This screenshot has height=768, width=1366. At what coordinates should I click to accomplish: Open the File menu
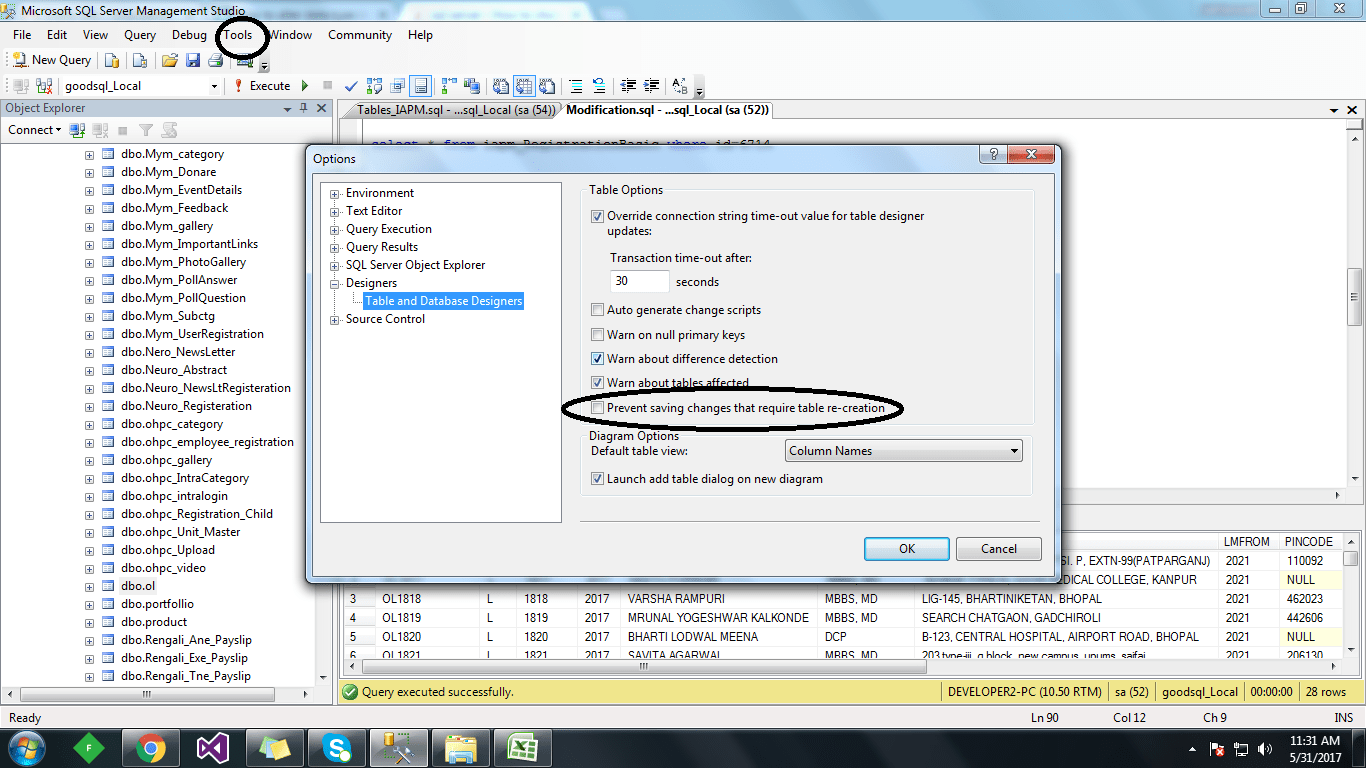[22, 35]
